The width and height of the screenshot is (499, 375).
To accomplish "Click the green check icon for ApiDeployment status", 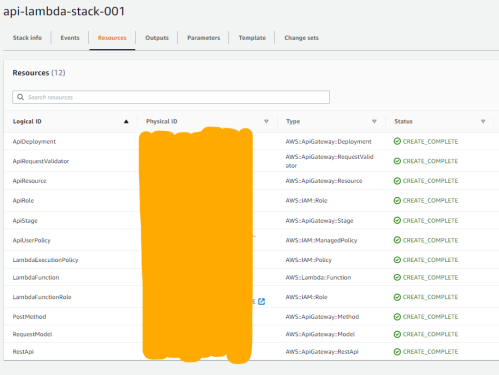I will (397, 141).
